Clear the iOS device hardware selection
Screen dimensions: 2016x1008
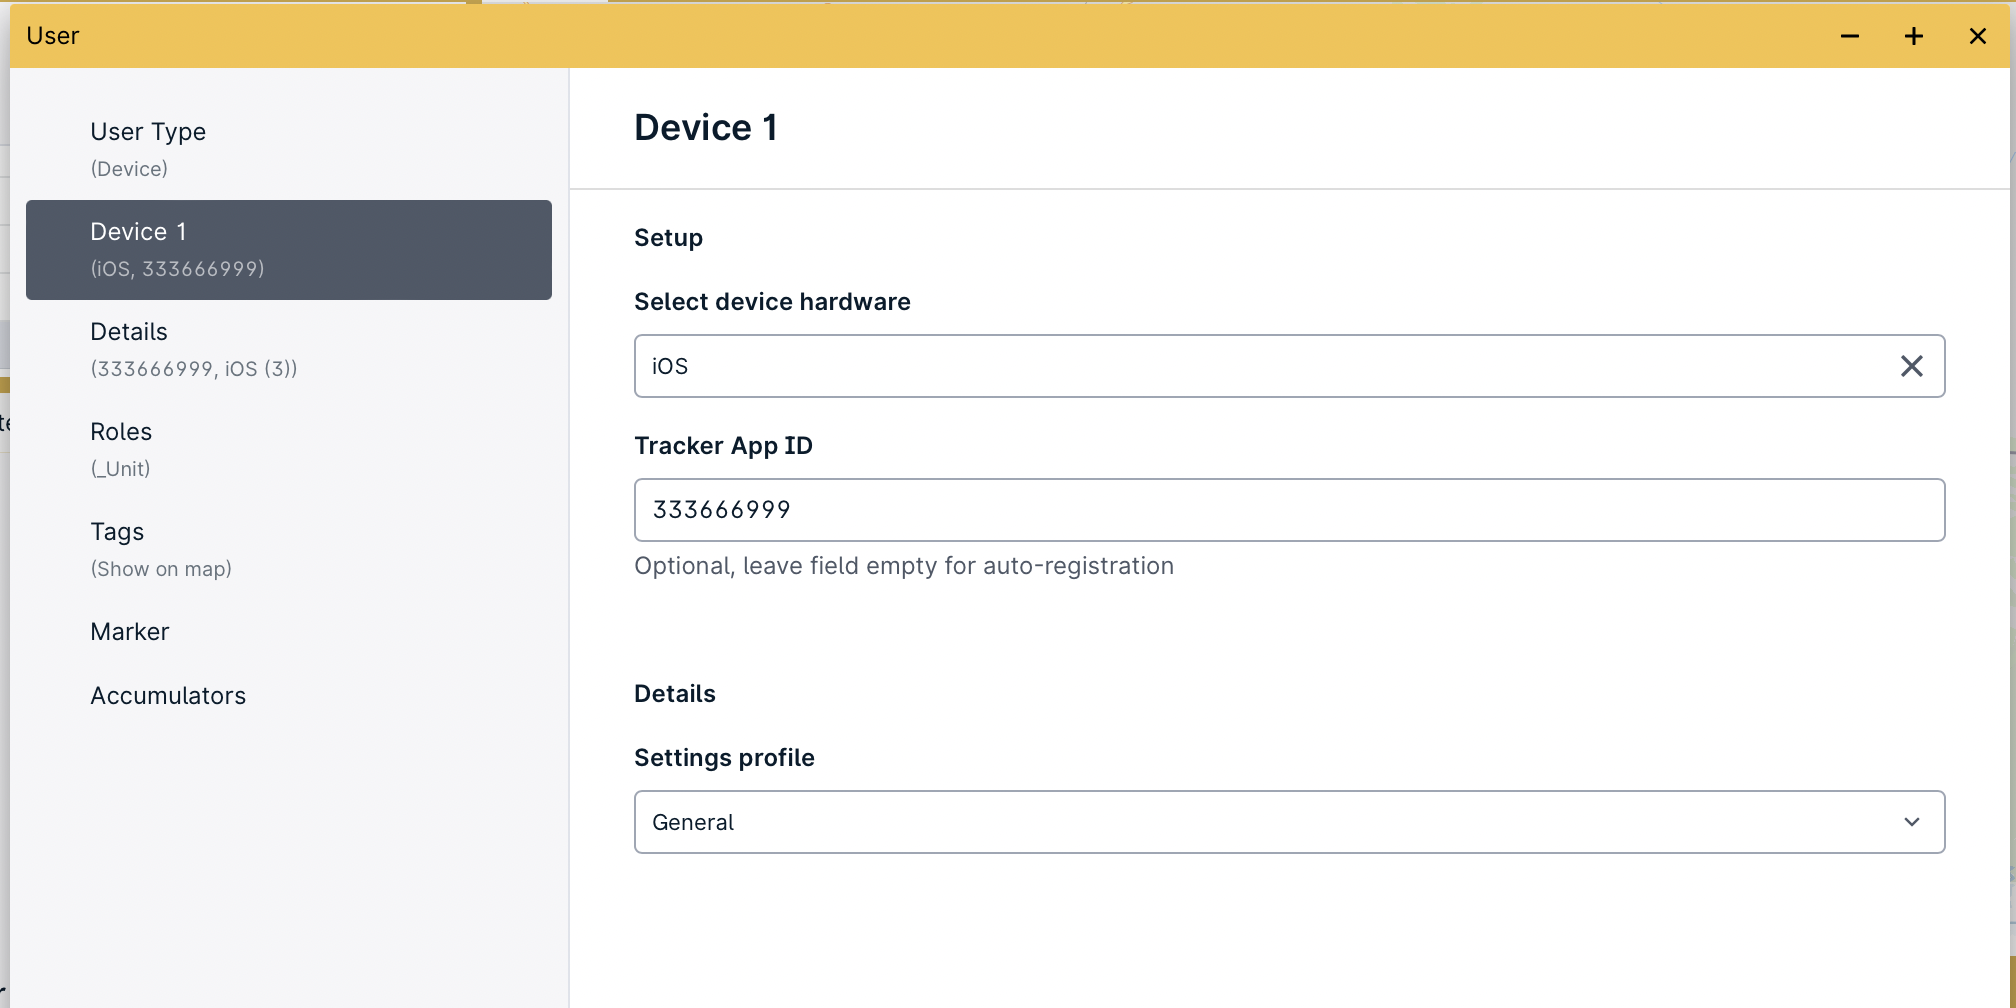tap(1912, 366)
